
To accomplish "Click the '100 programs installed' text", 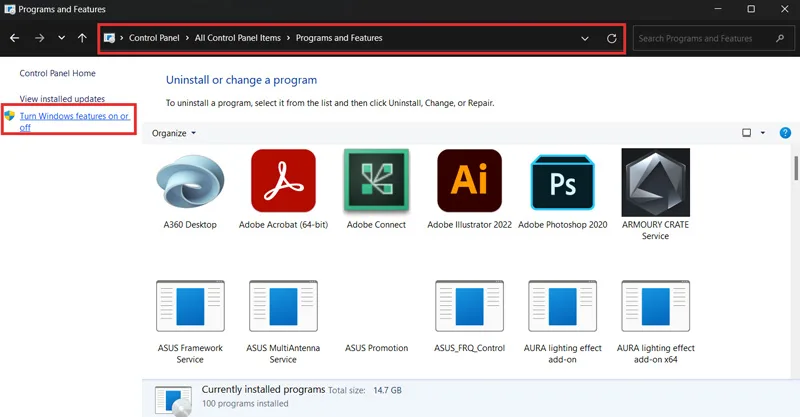I will click(245, 404).
